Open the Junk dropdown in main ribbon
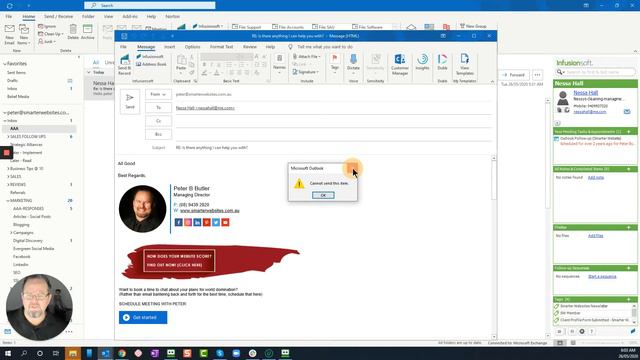This screenshot has width=640, height=360. [x=47, y=42]
